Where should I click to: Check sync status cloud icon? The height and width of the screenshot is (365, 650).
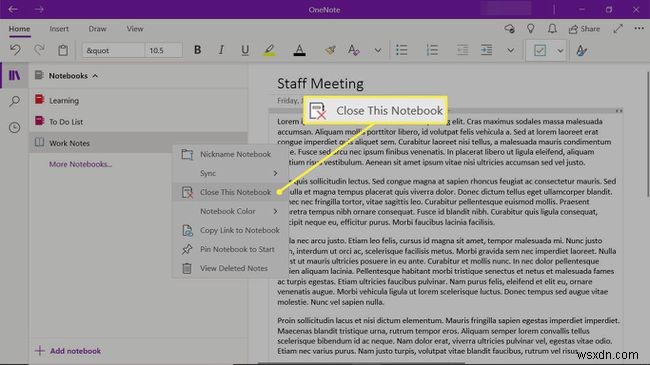pyautogui.click(x=509, y=29)
